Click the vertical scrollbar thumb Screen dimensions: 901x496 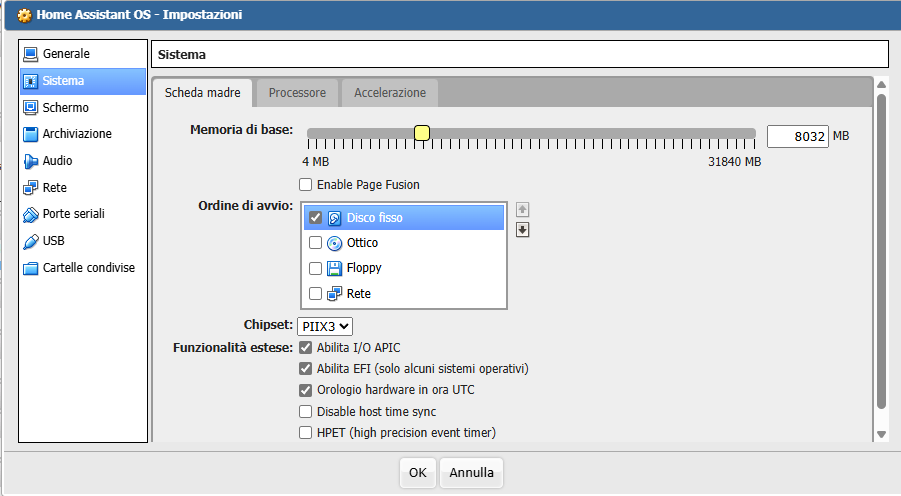pos(881,252)
